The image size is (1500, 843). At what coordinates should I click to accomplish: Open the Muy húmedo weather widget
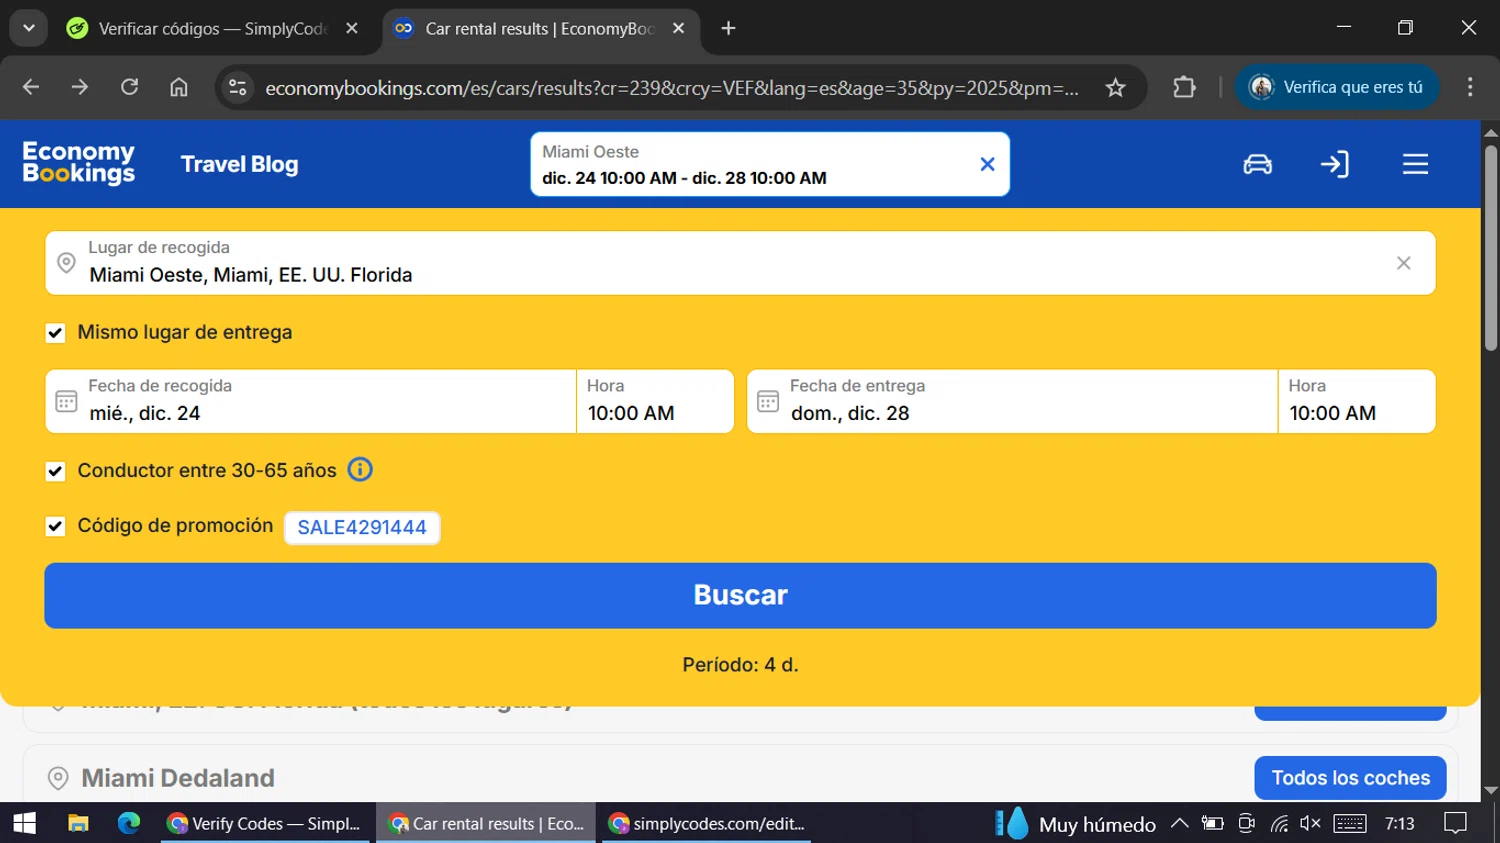pos(1075,824)
